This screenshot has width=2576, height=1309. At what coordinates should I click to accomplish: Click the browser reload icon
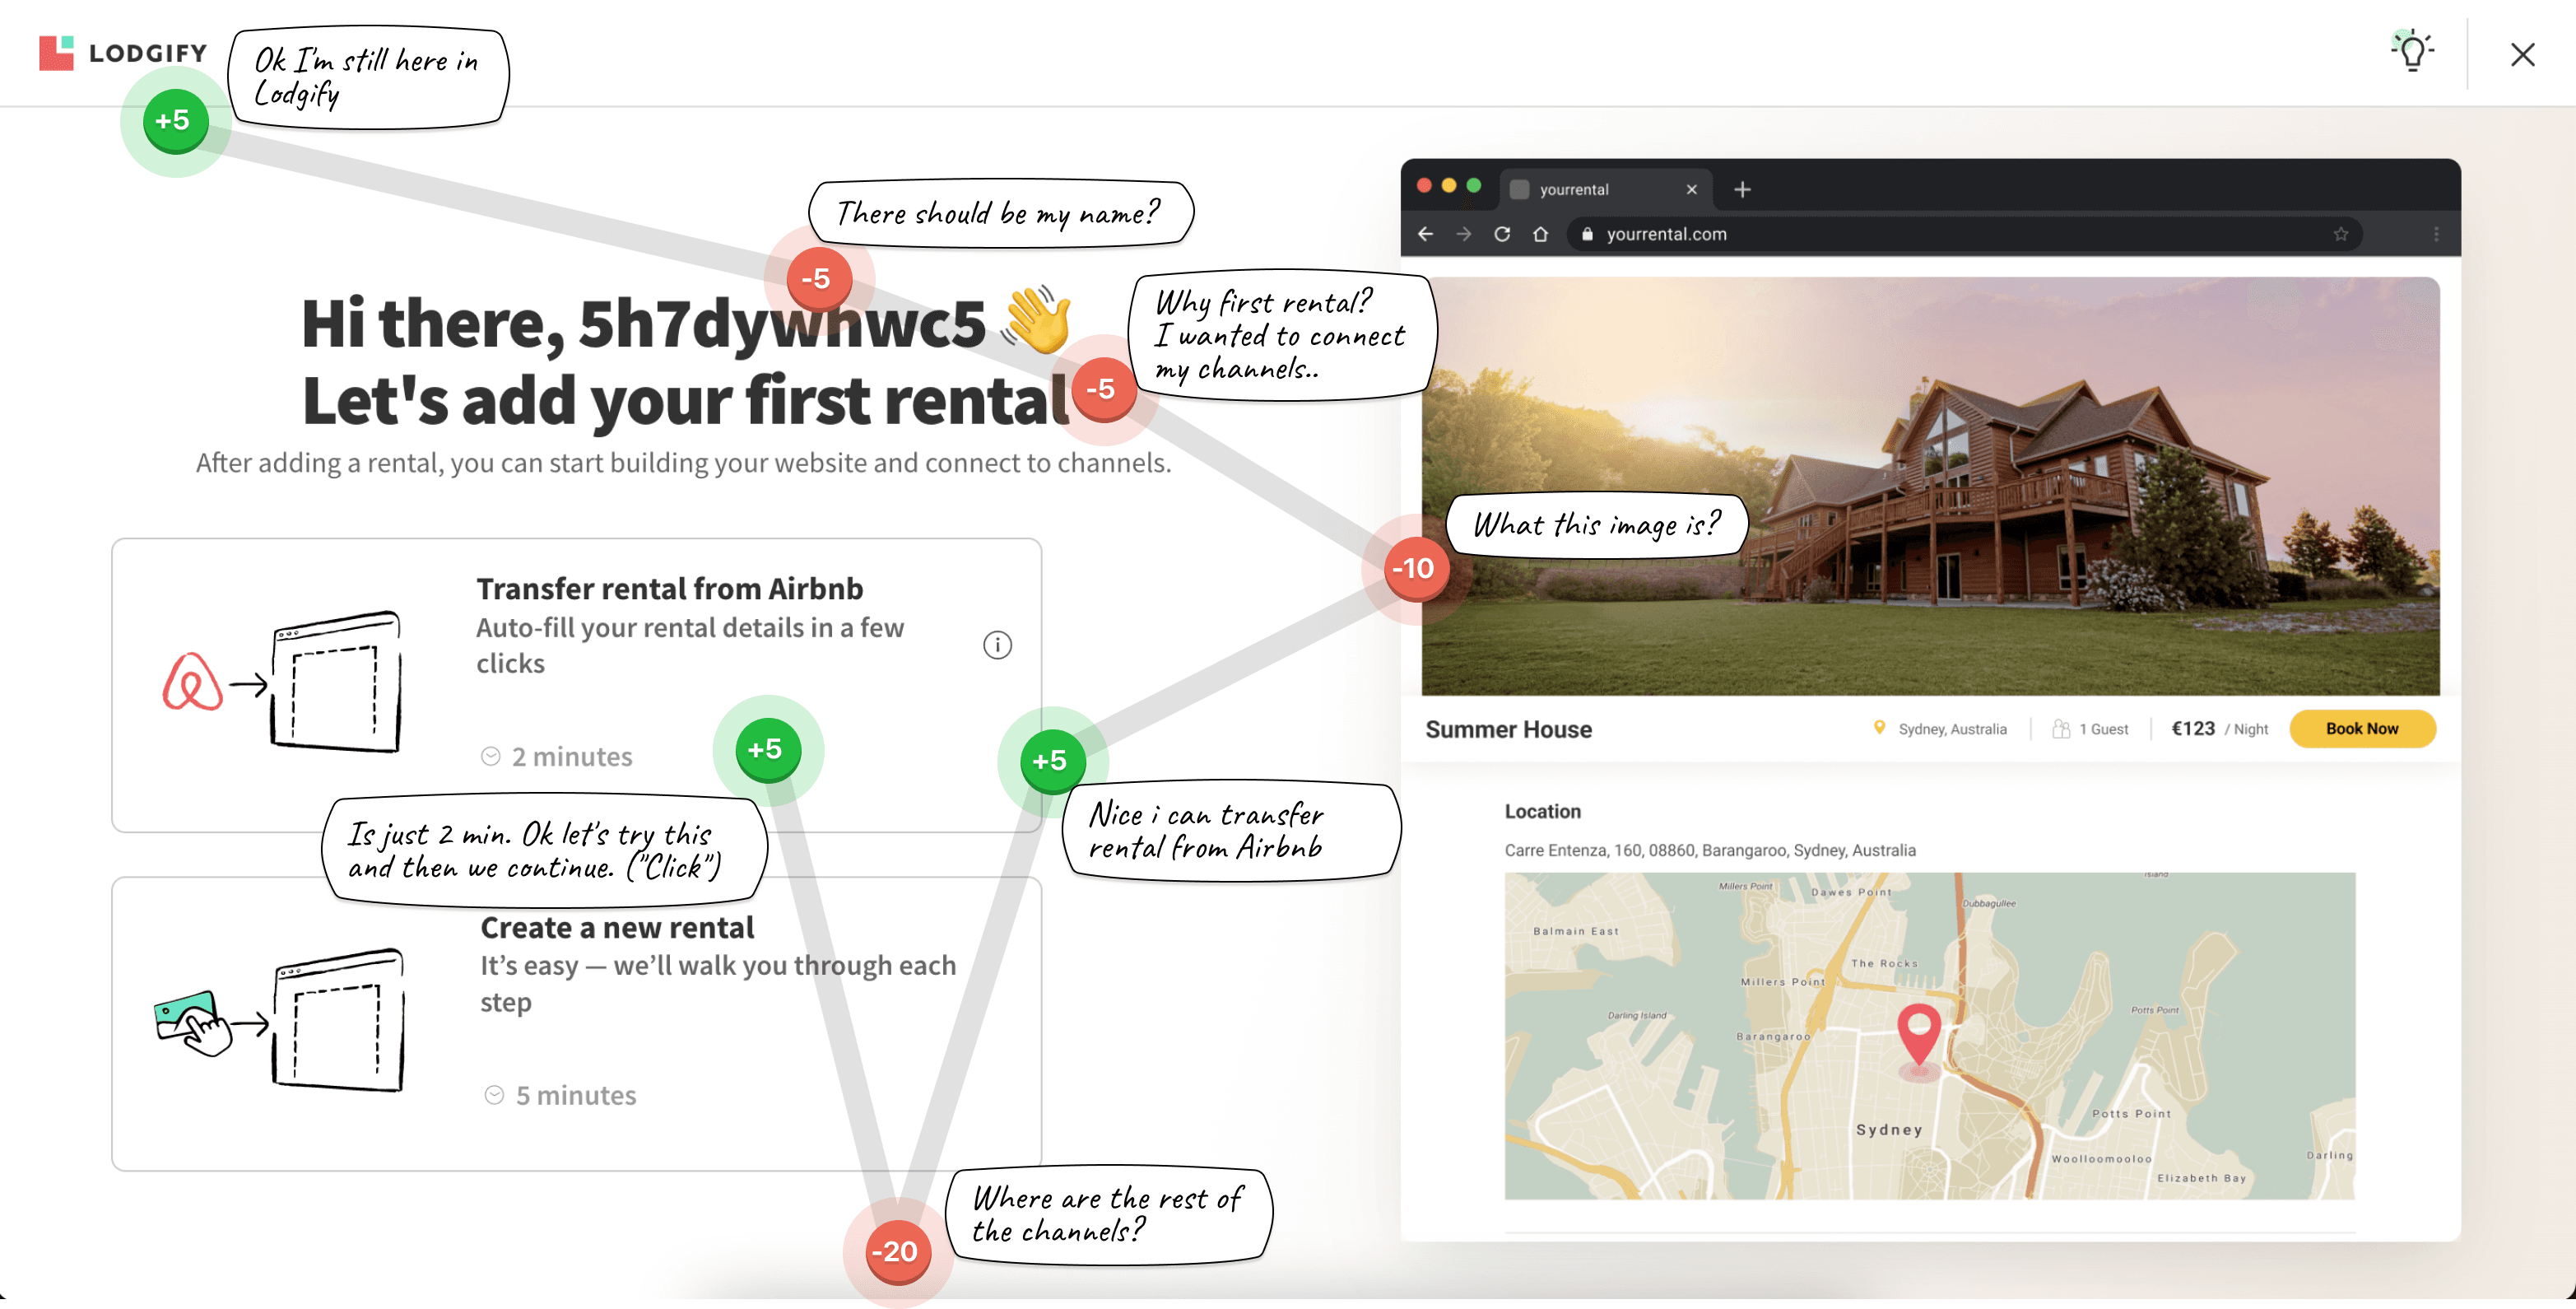[x=1502, y=234]
